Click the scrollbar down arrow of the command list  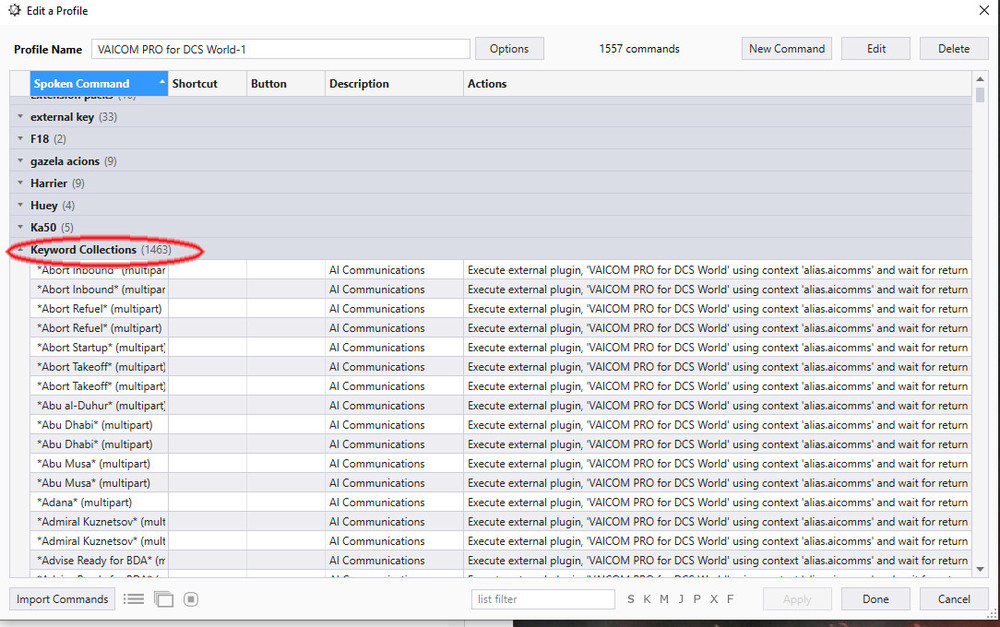coord(980,569)
